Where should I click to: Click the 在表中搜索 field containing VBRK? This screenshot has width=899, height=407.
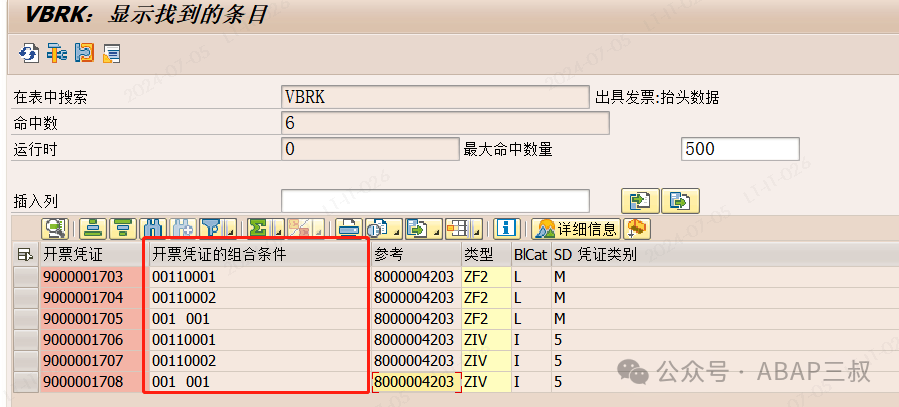click(435, 97)
